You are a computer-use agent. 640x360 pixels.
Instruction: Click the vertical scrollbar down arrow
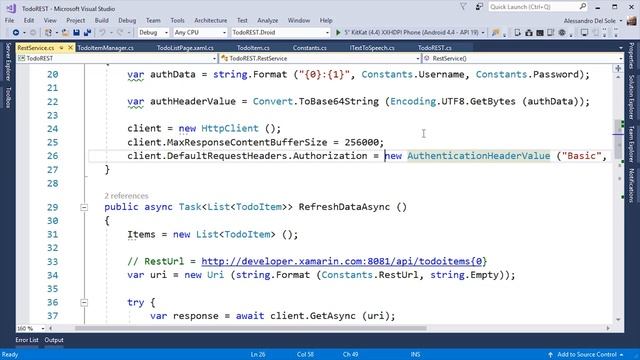[618, 320]
